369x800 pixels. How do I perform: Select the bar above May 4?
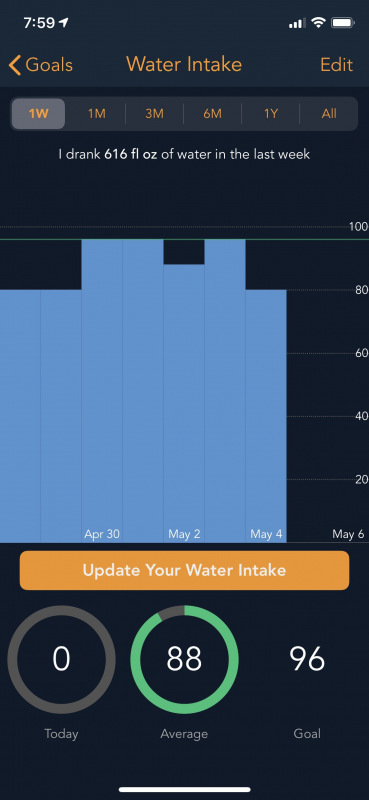point(266,416)
